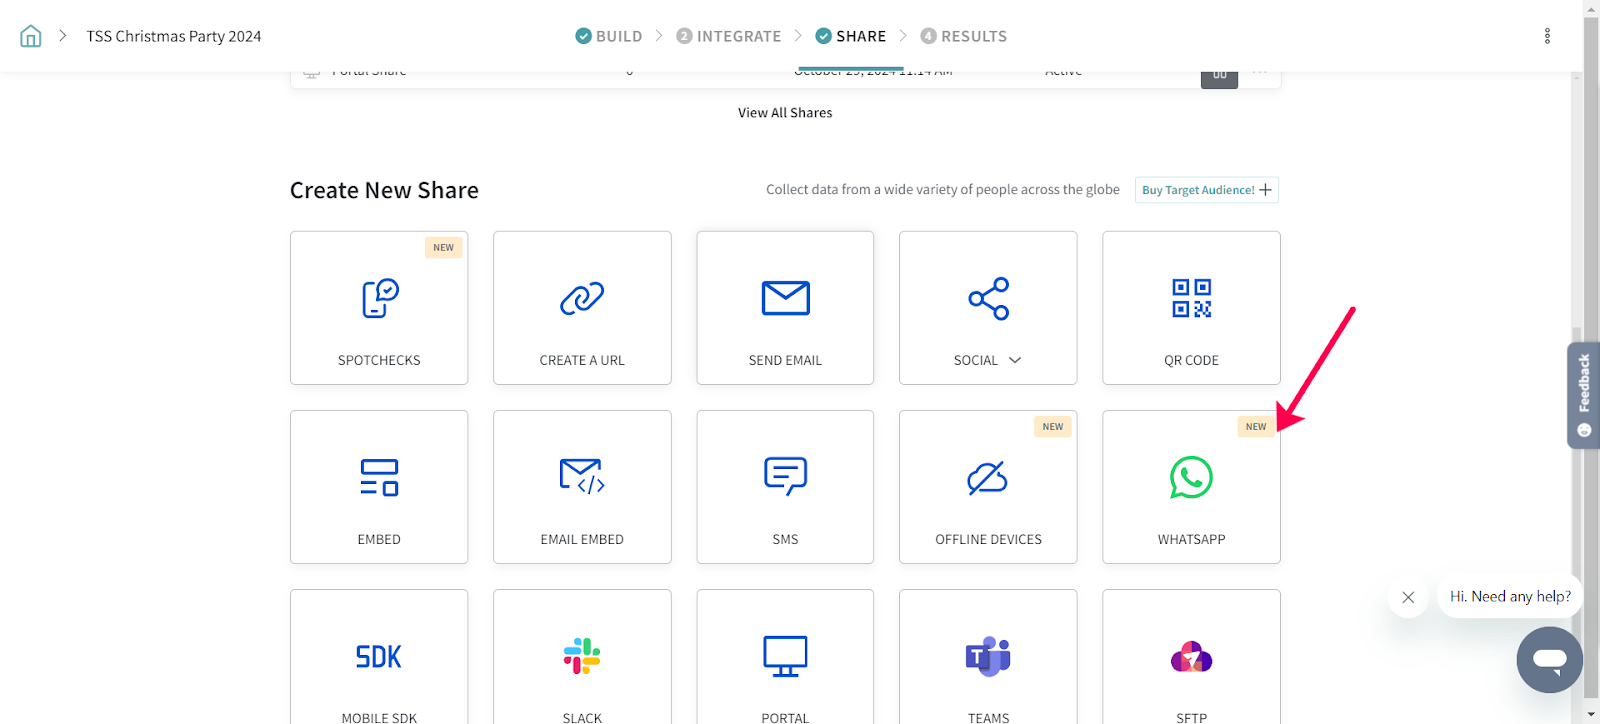This screenshot has height=724, width=1600.
Task: Select the WhatsApp share icon
Action: [x=1191, y=478]
